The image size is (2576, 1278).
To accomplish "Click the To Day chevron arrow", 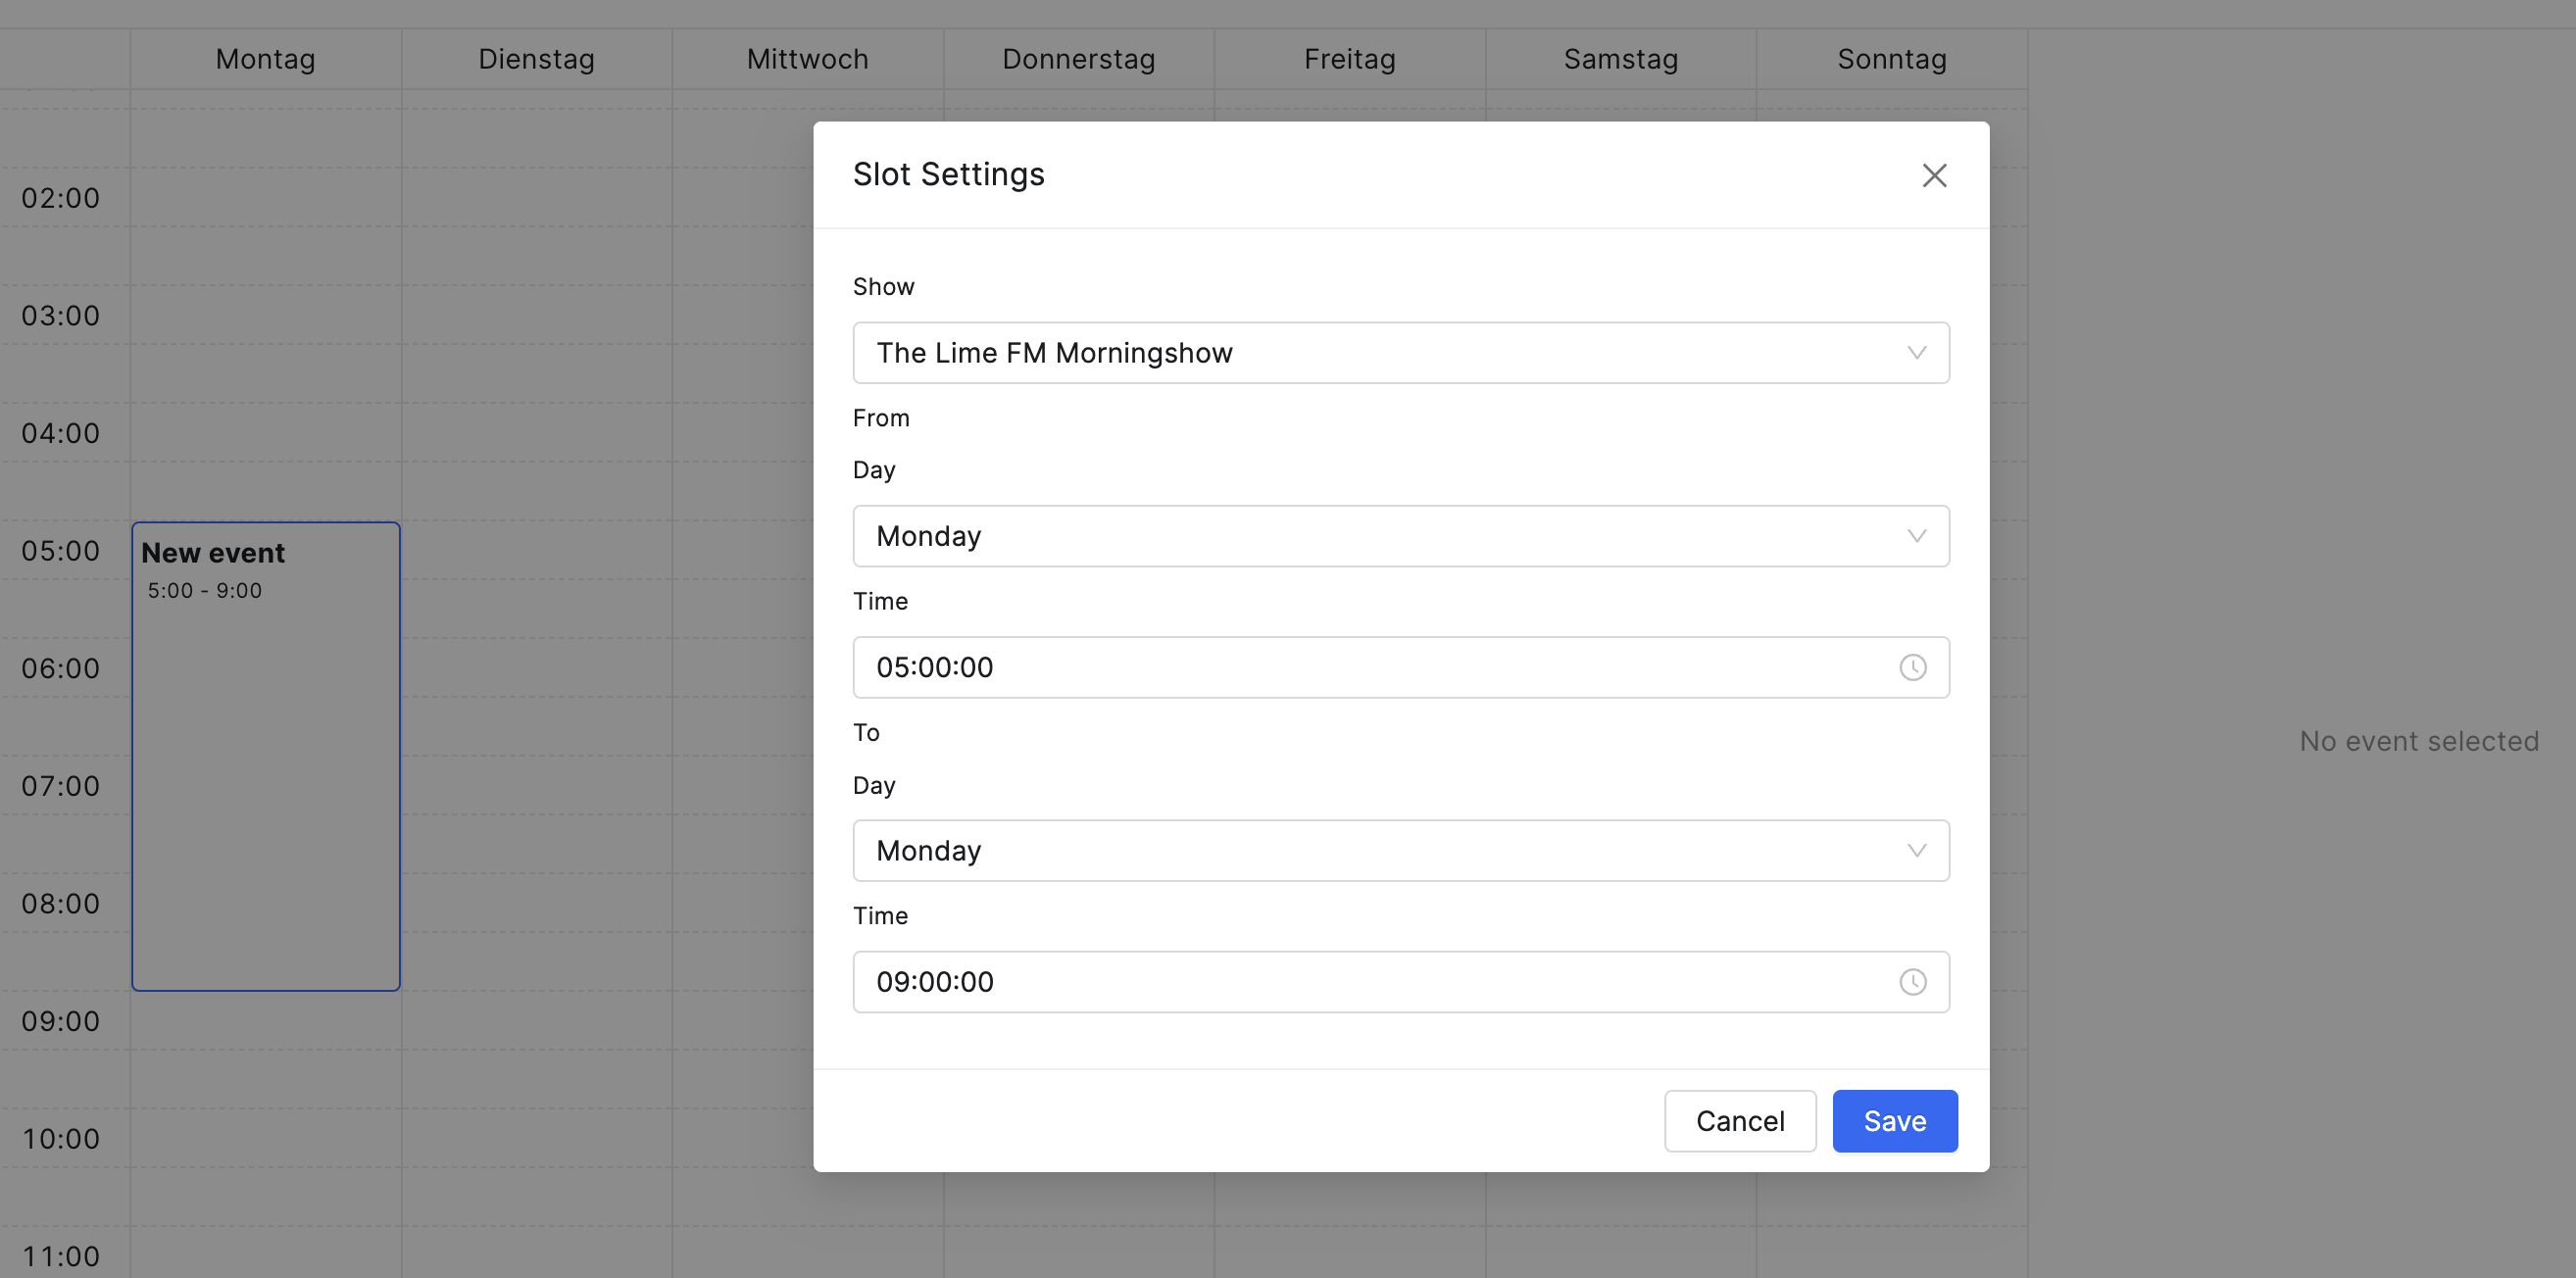I will click(x=1916, y=850).
